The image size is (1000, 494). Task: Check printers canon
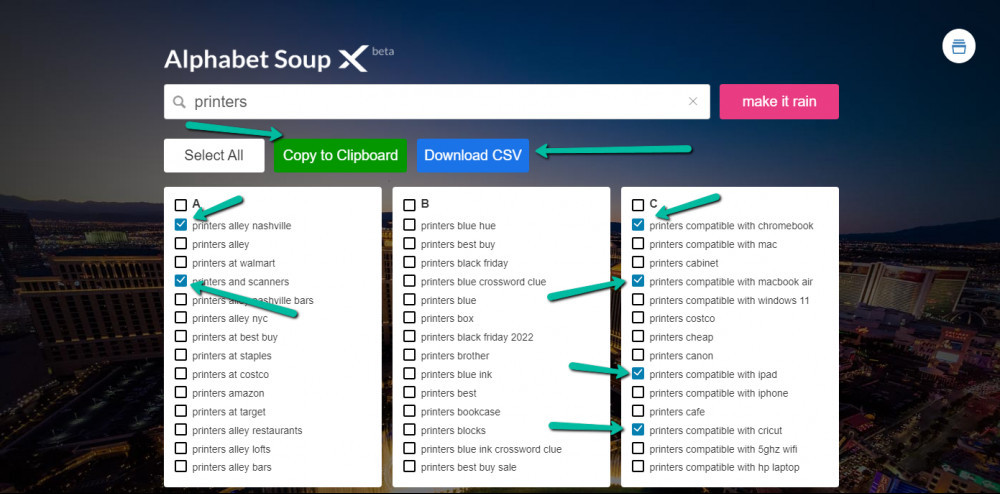click(x=638, y=355)
